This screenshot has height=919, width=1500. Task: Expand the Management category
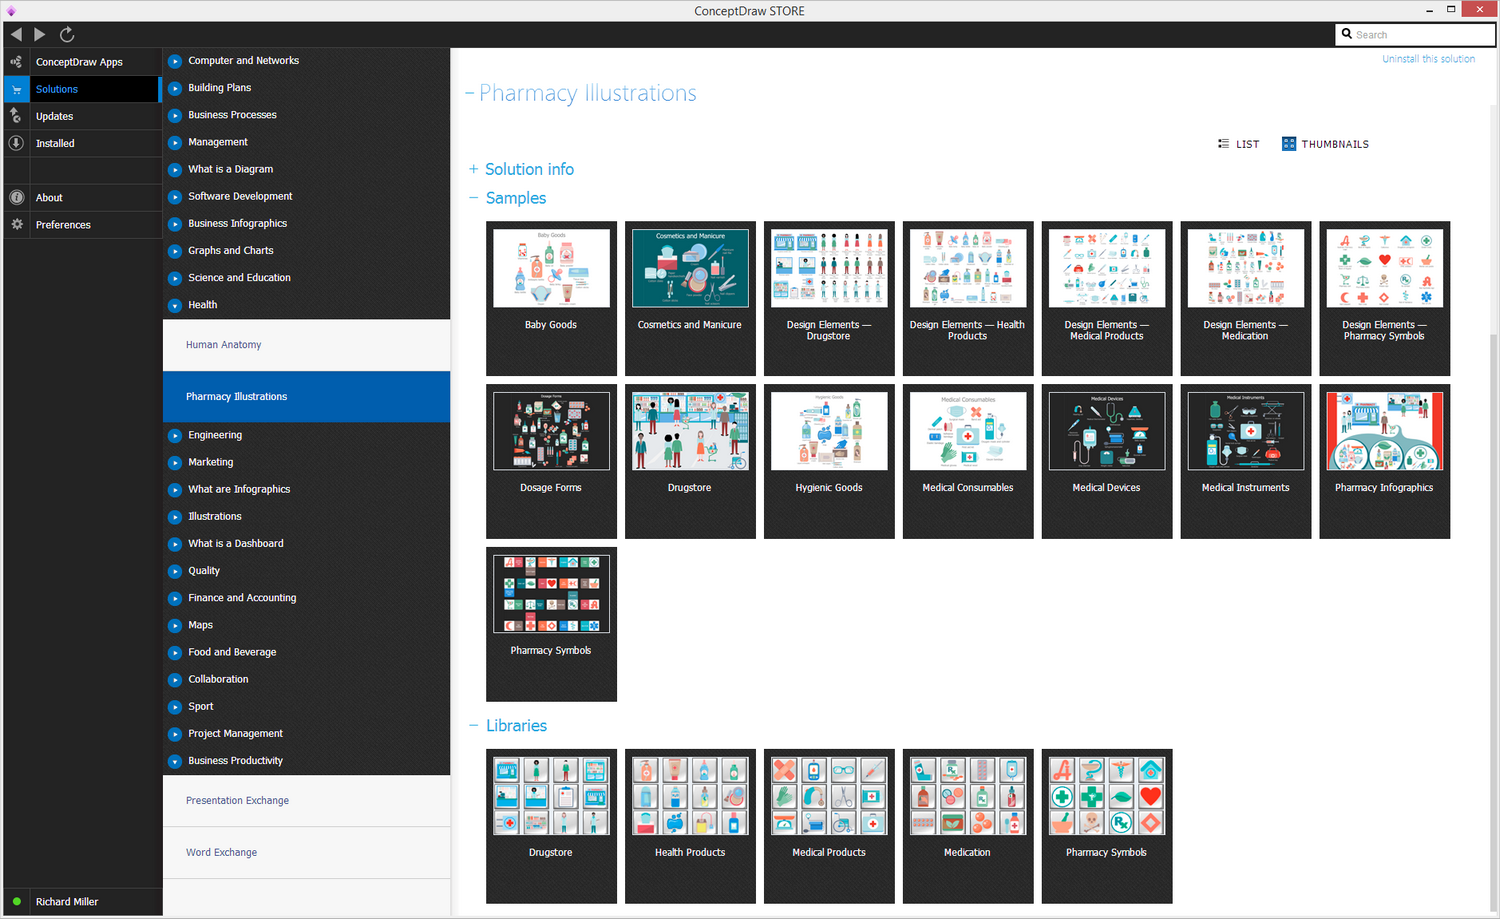click(x=175, y=142)
